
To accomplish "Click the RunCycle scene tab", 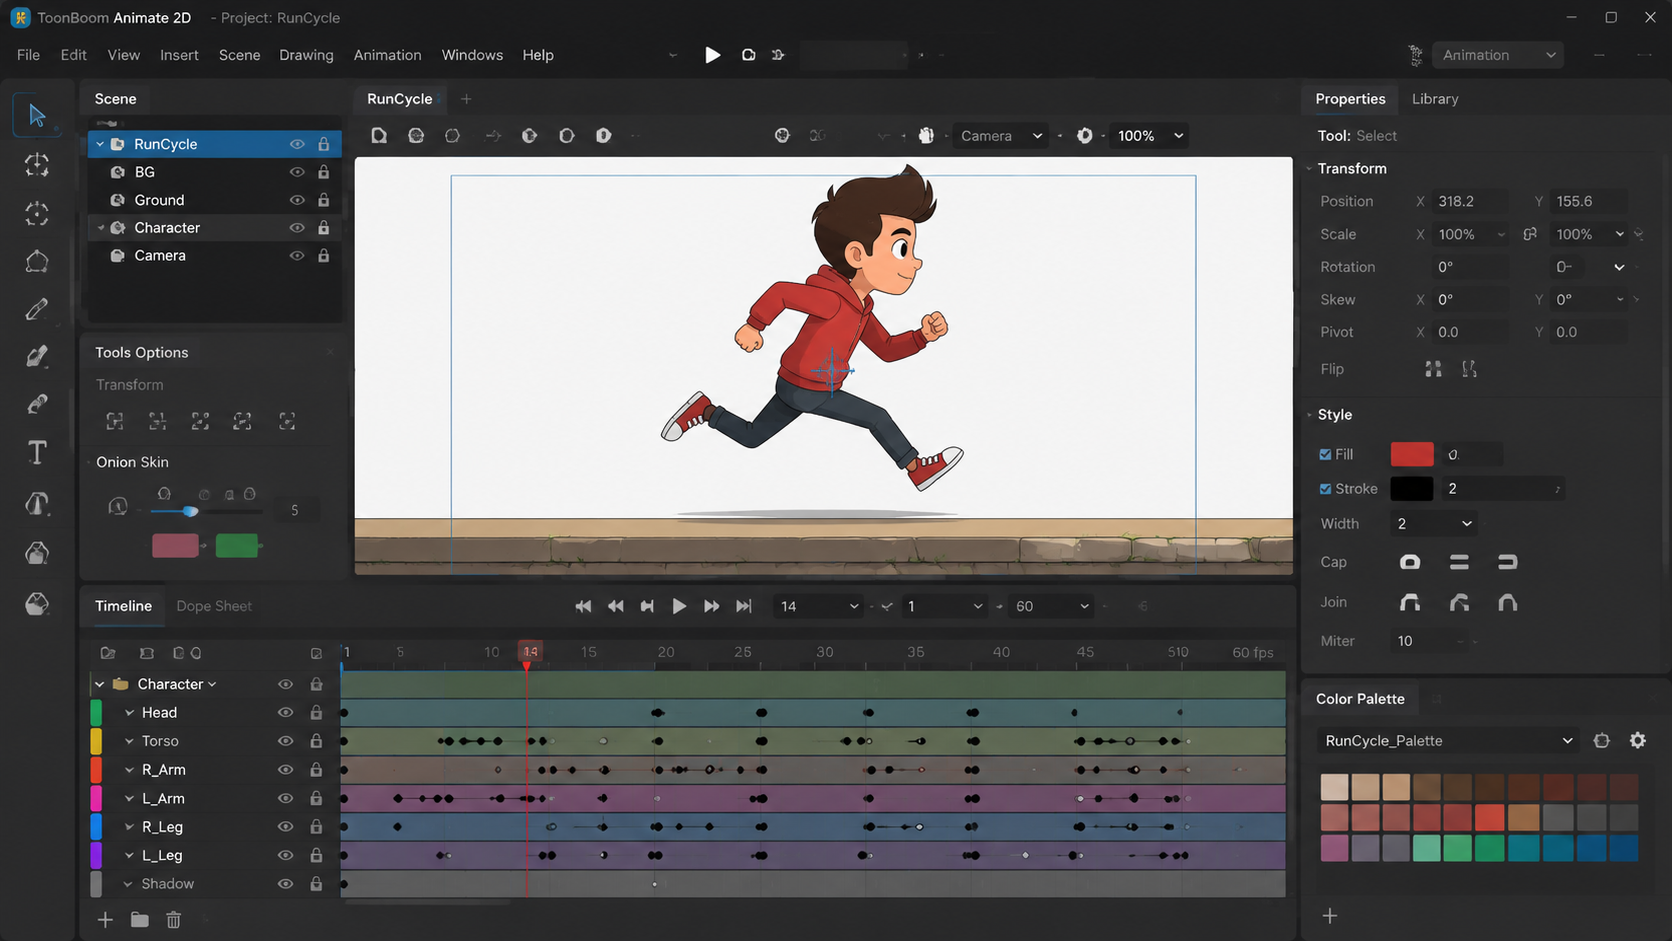I will click(x=399, y=99).
